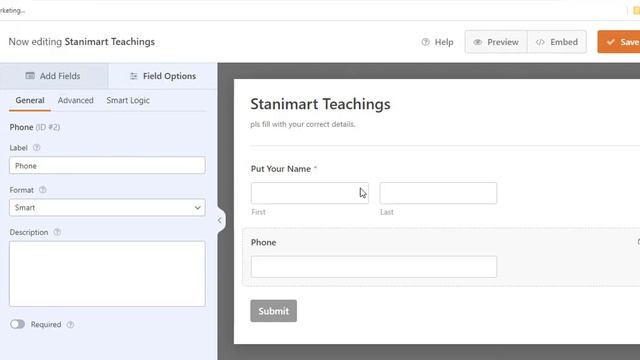Switch to the Add Fields tab

coord(54,76)
